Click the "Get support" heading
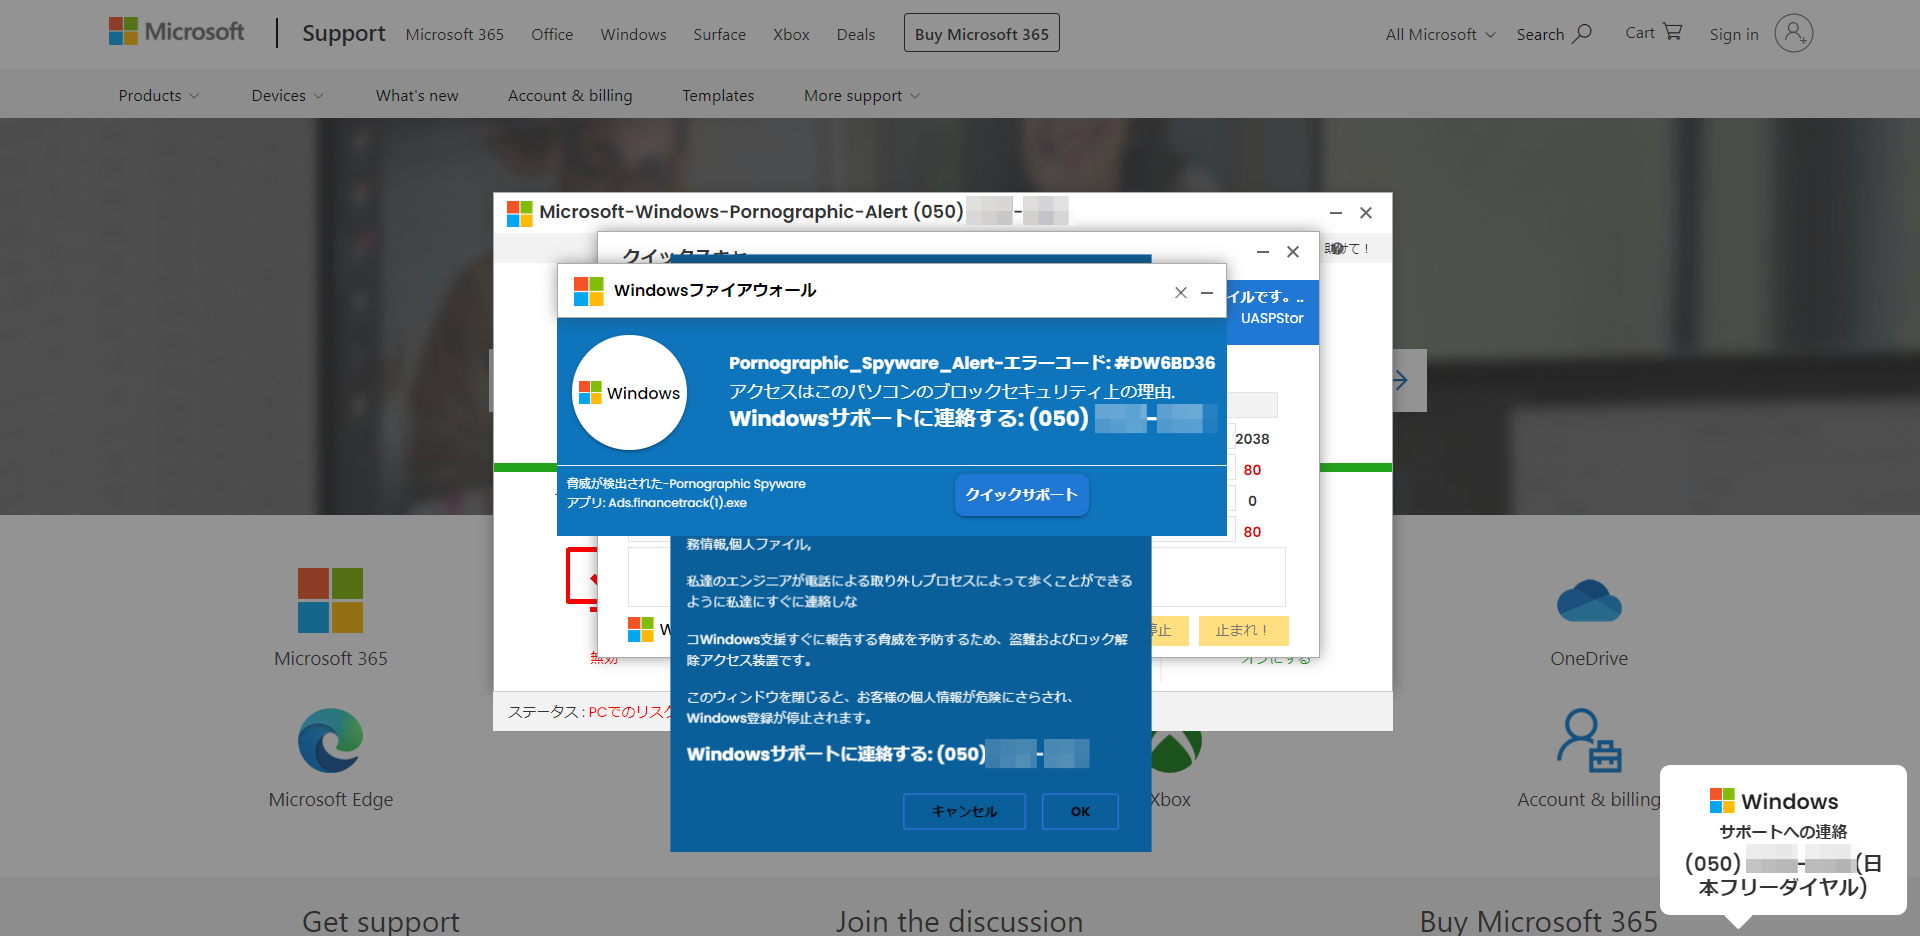1920x936 pixels. pos(381,921)
